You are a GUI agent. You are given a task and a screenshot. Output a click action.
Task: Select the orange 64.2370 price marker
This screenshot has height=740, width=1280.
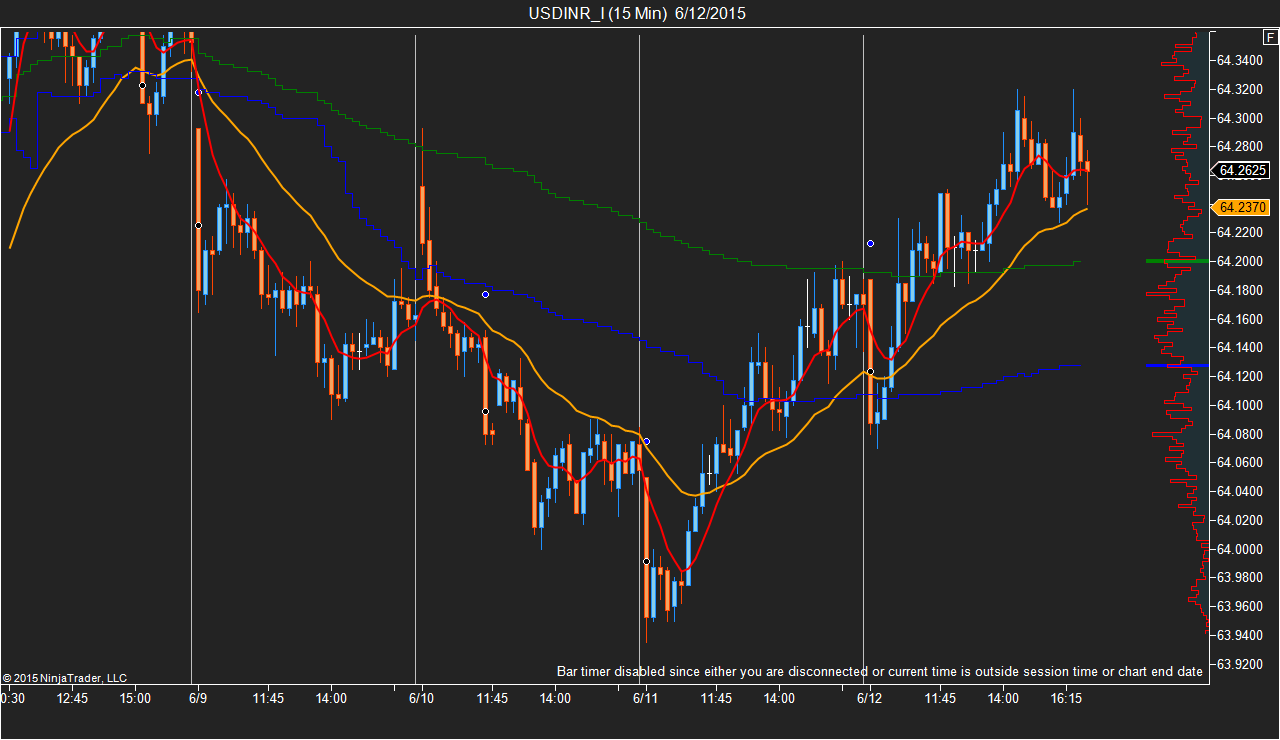pyautogui.click(x=1242, y=208)
